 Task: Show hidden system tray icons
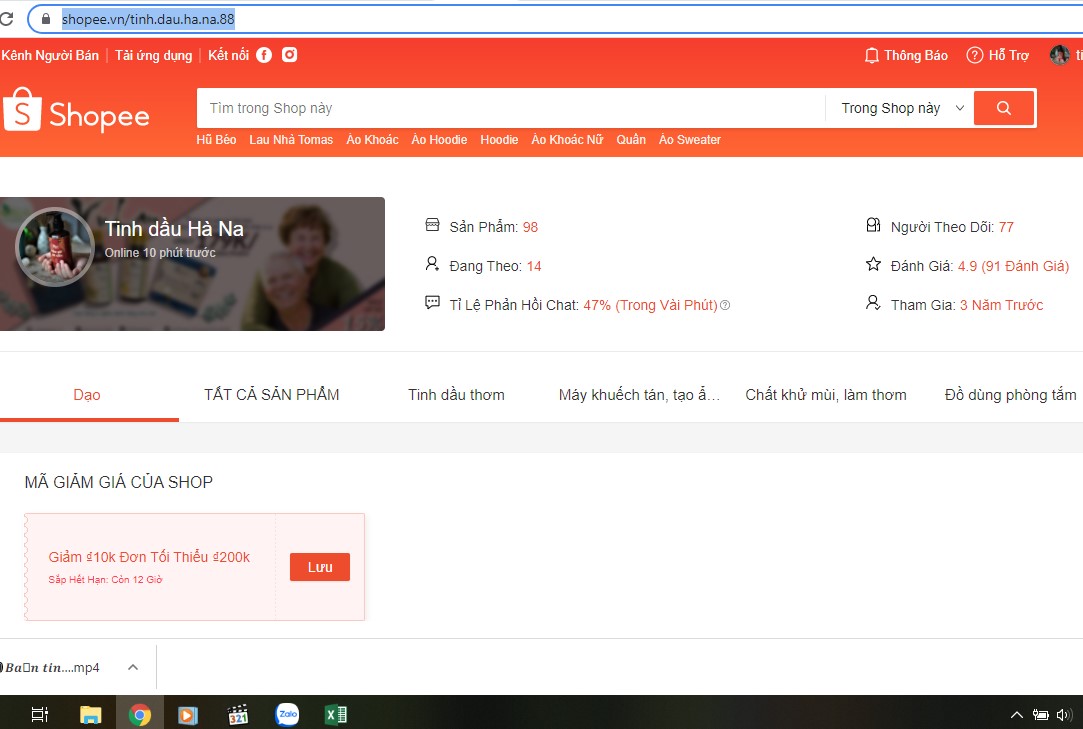coord(1016,715)
